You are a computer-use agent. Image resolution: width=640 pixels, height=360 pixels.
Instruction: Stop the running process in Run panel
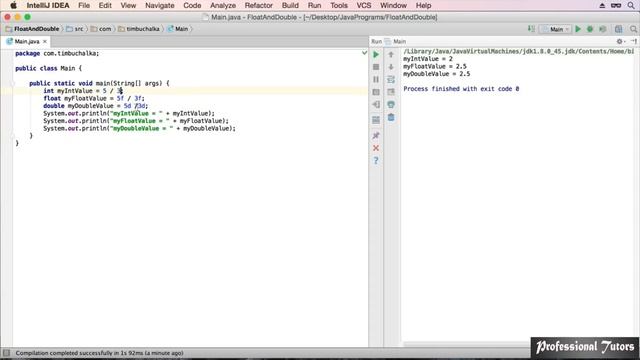coord(376,67)
